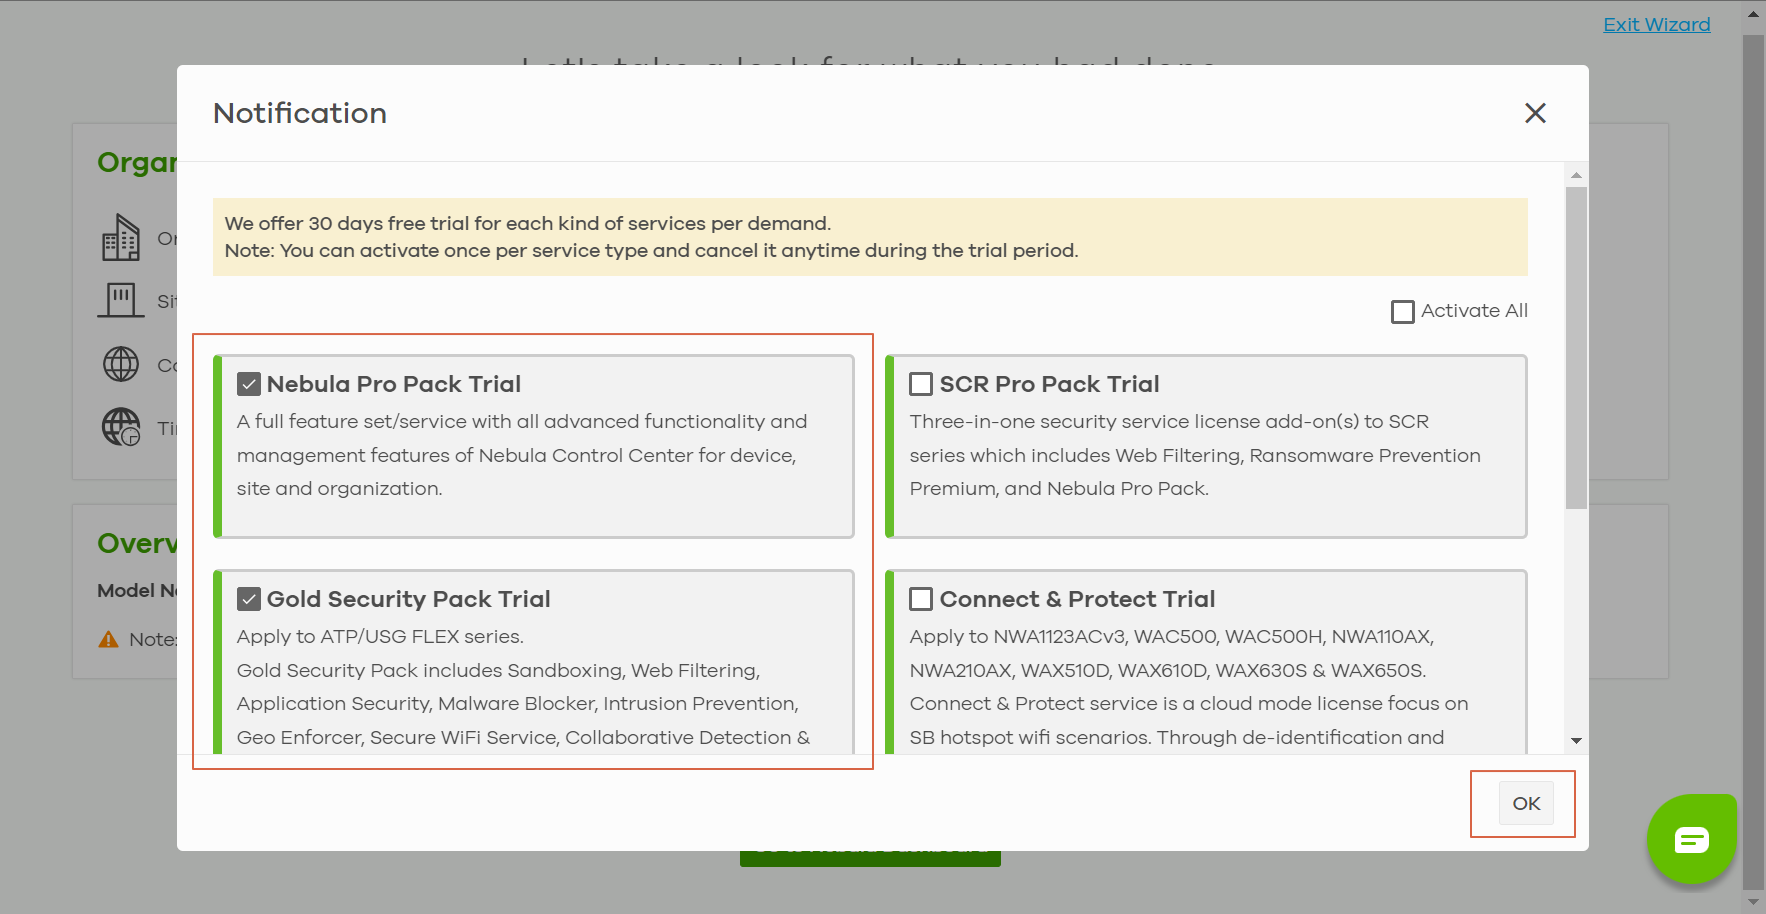Click the 'Apply to ATP/USG FLEX series.' text

380,636
